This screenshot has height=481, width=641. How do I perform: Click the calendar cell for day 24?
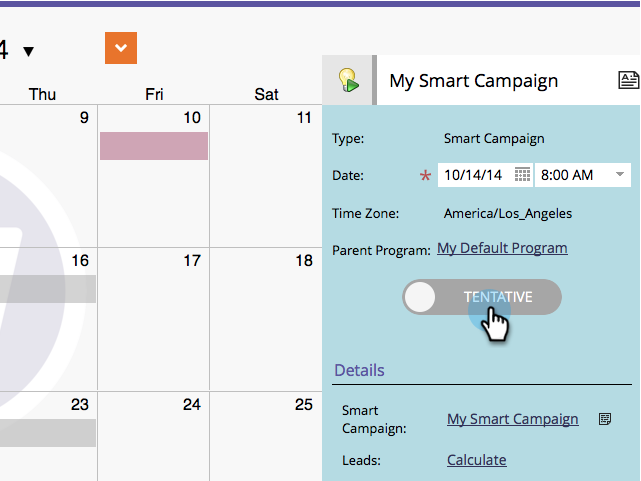[x=154, y=445]
